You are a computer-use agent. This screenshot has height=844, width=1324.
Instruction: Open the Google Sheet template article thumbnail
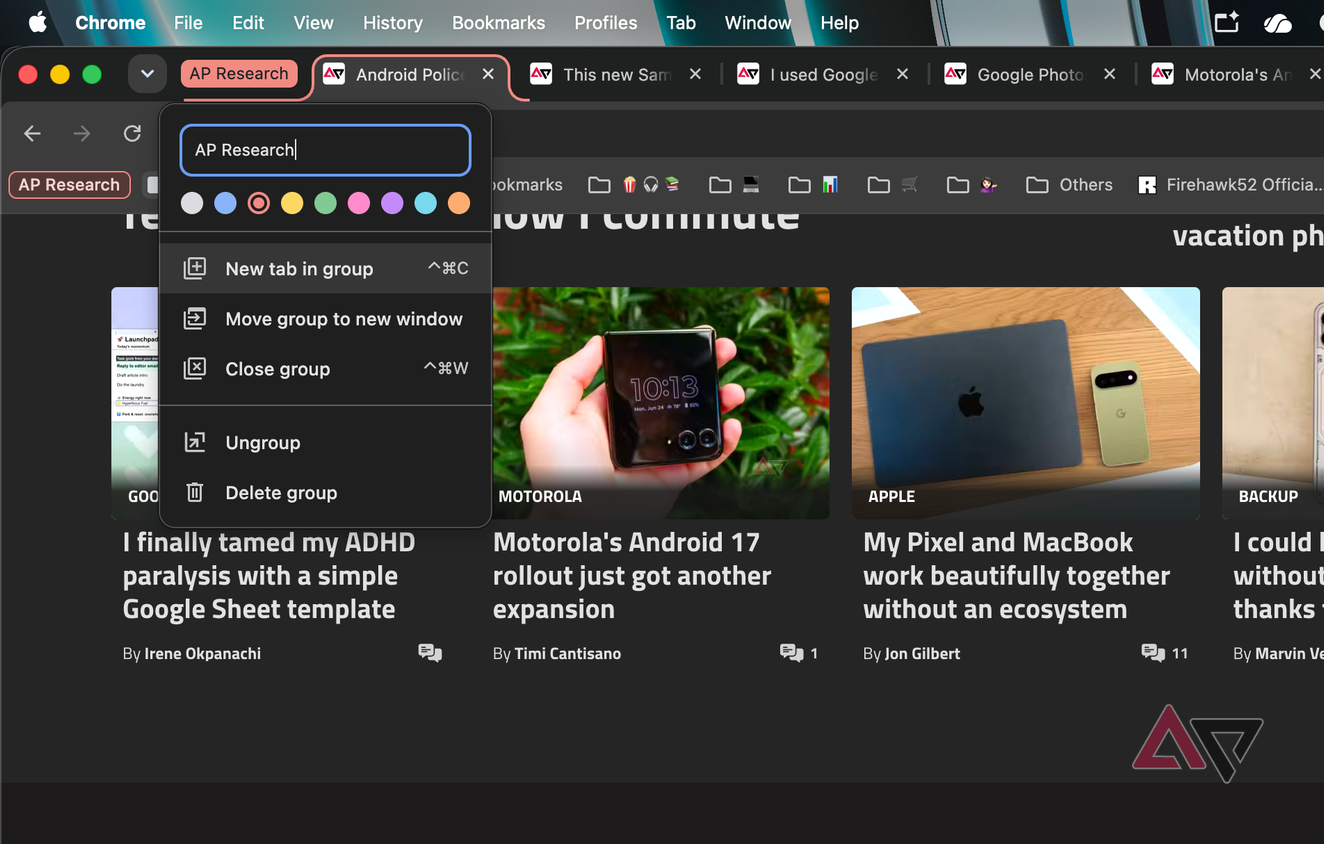click(x=135, y=403)
